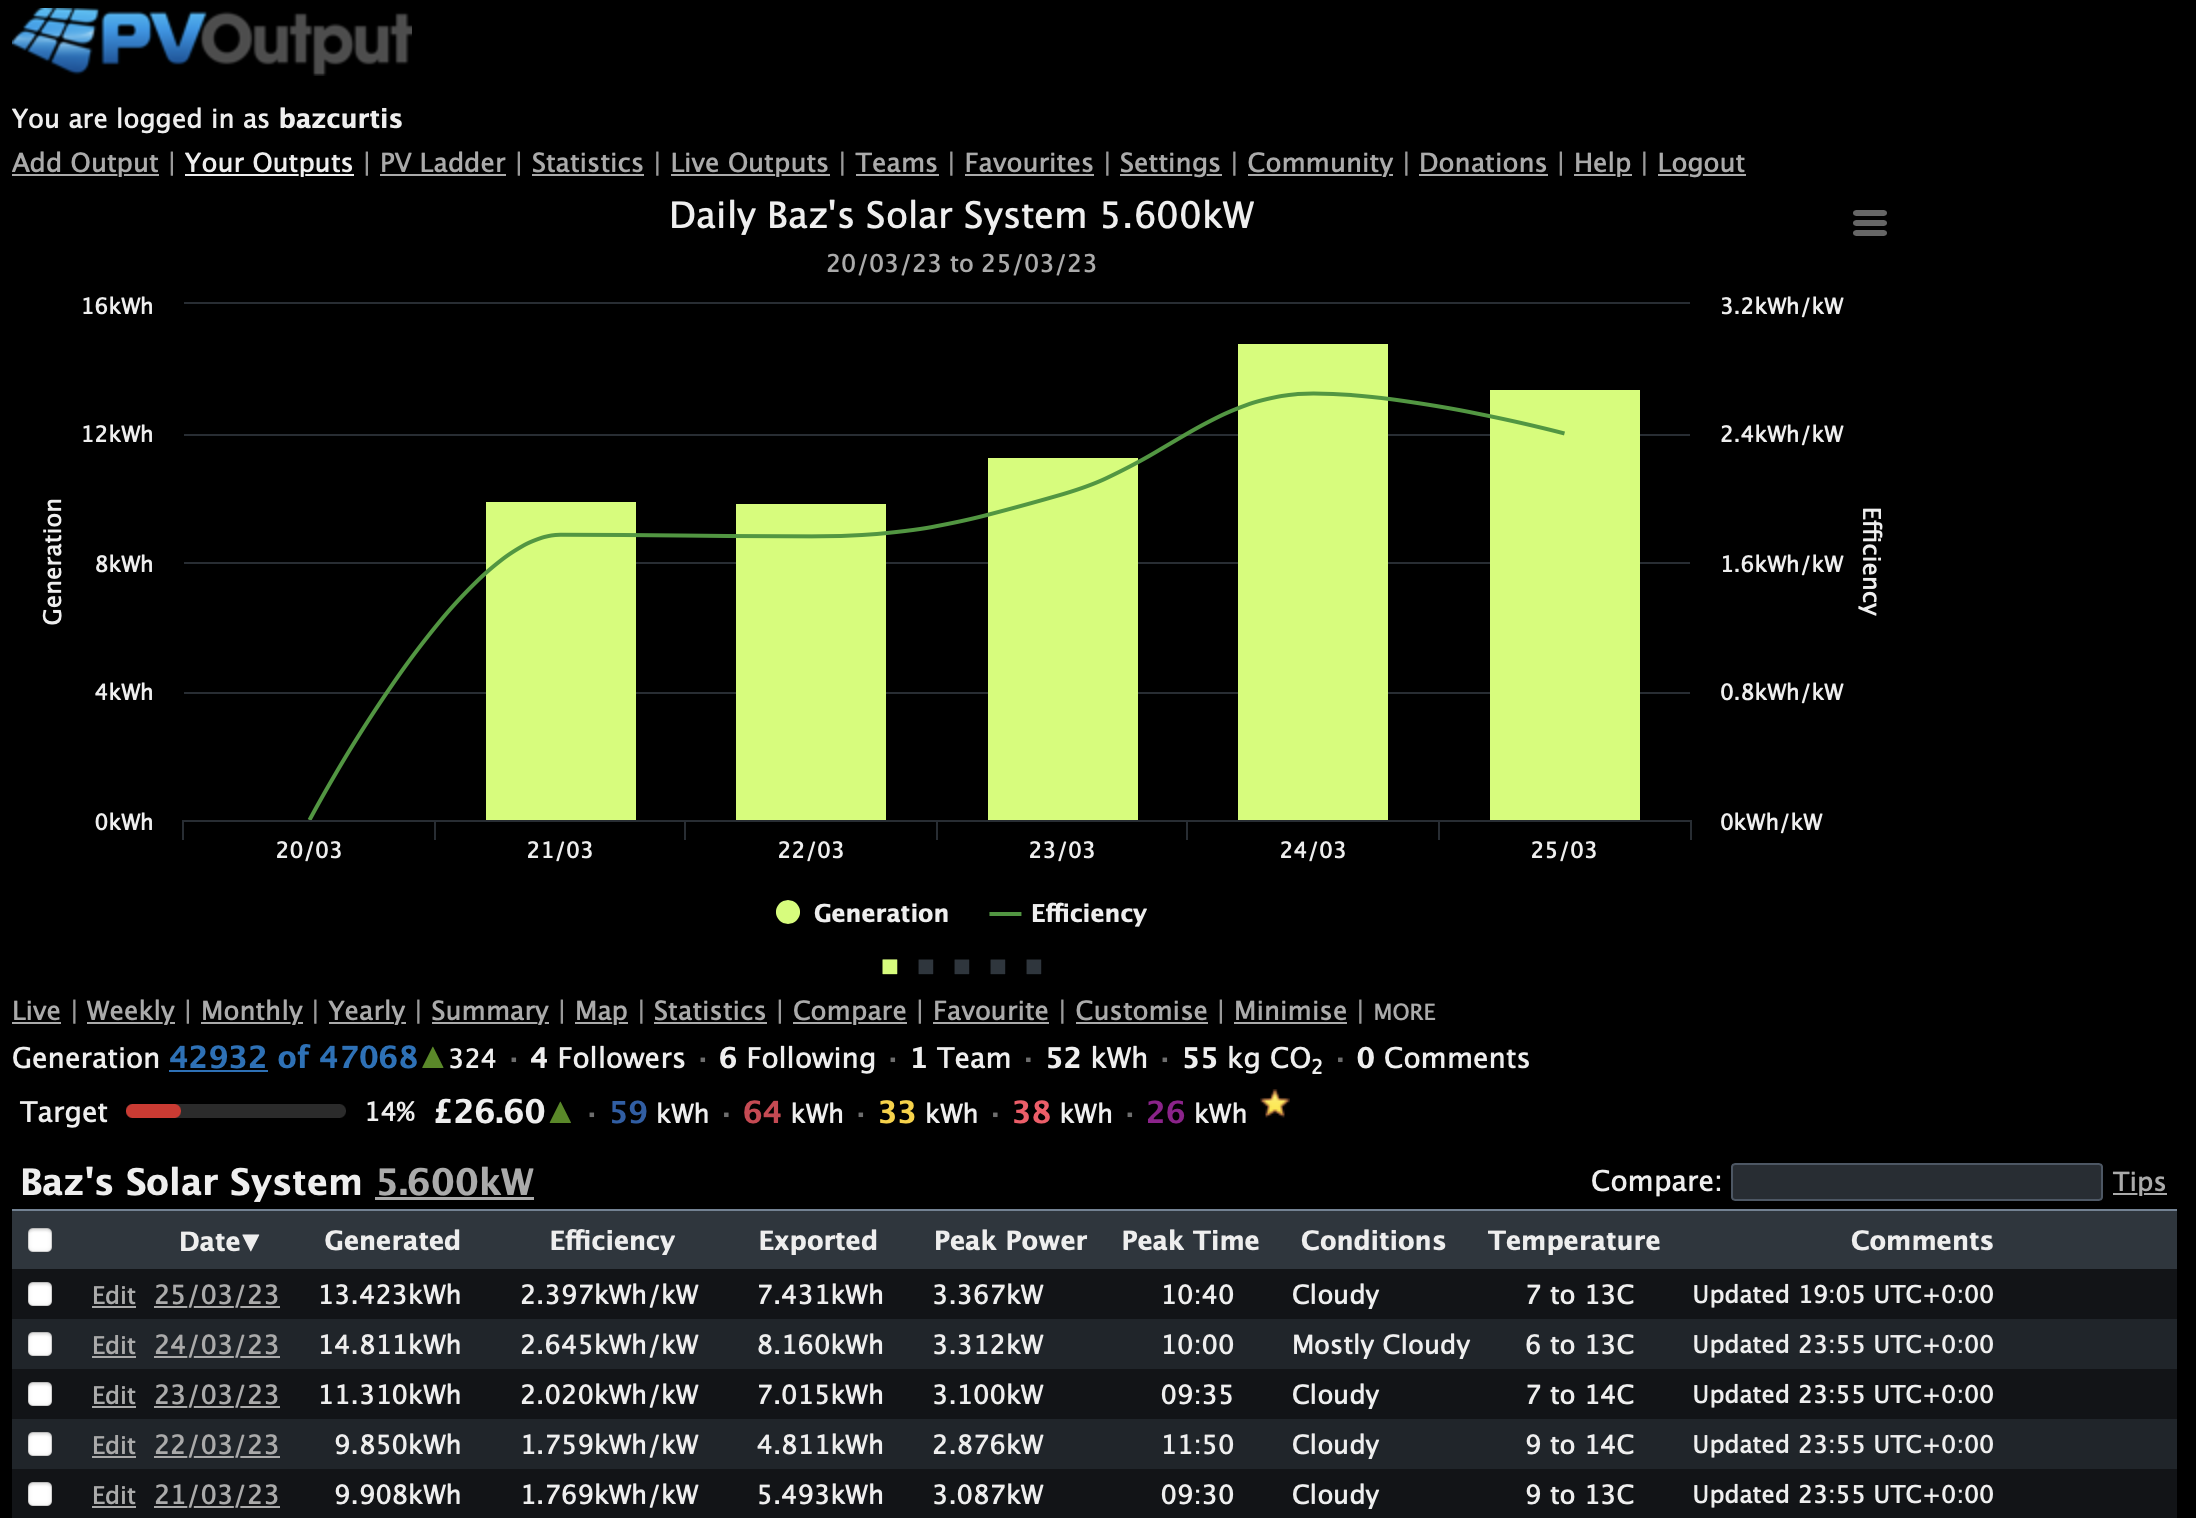Open the Customise view options
Image resolution: width=2196 pixels, height=1518 pixels.
pyautogui.click(x=1141, y=1011)
